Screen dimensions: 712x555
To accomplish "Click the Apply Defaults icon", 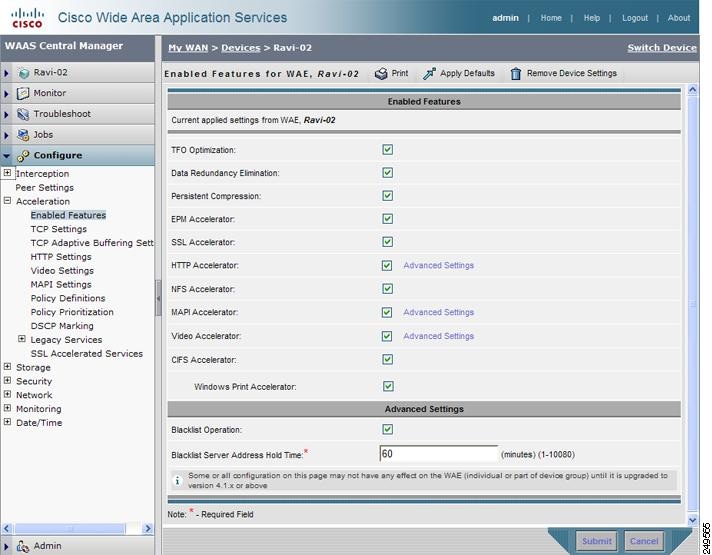I will tap(429, 74).
